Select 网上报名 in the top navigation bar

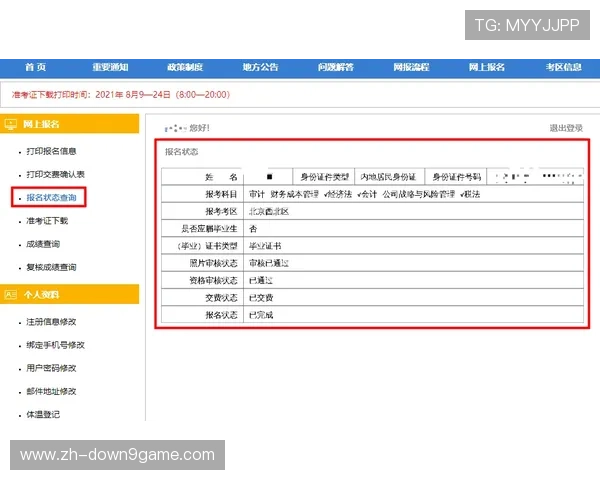coord(487,67)
